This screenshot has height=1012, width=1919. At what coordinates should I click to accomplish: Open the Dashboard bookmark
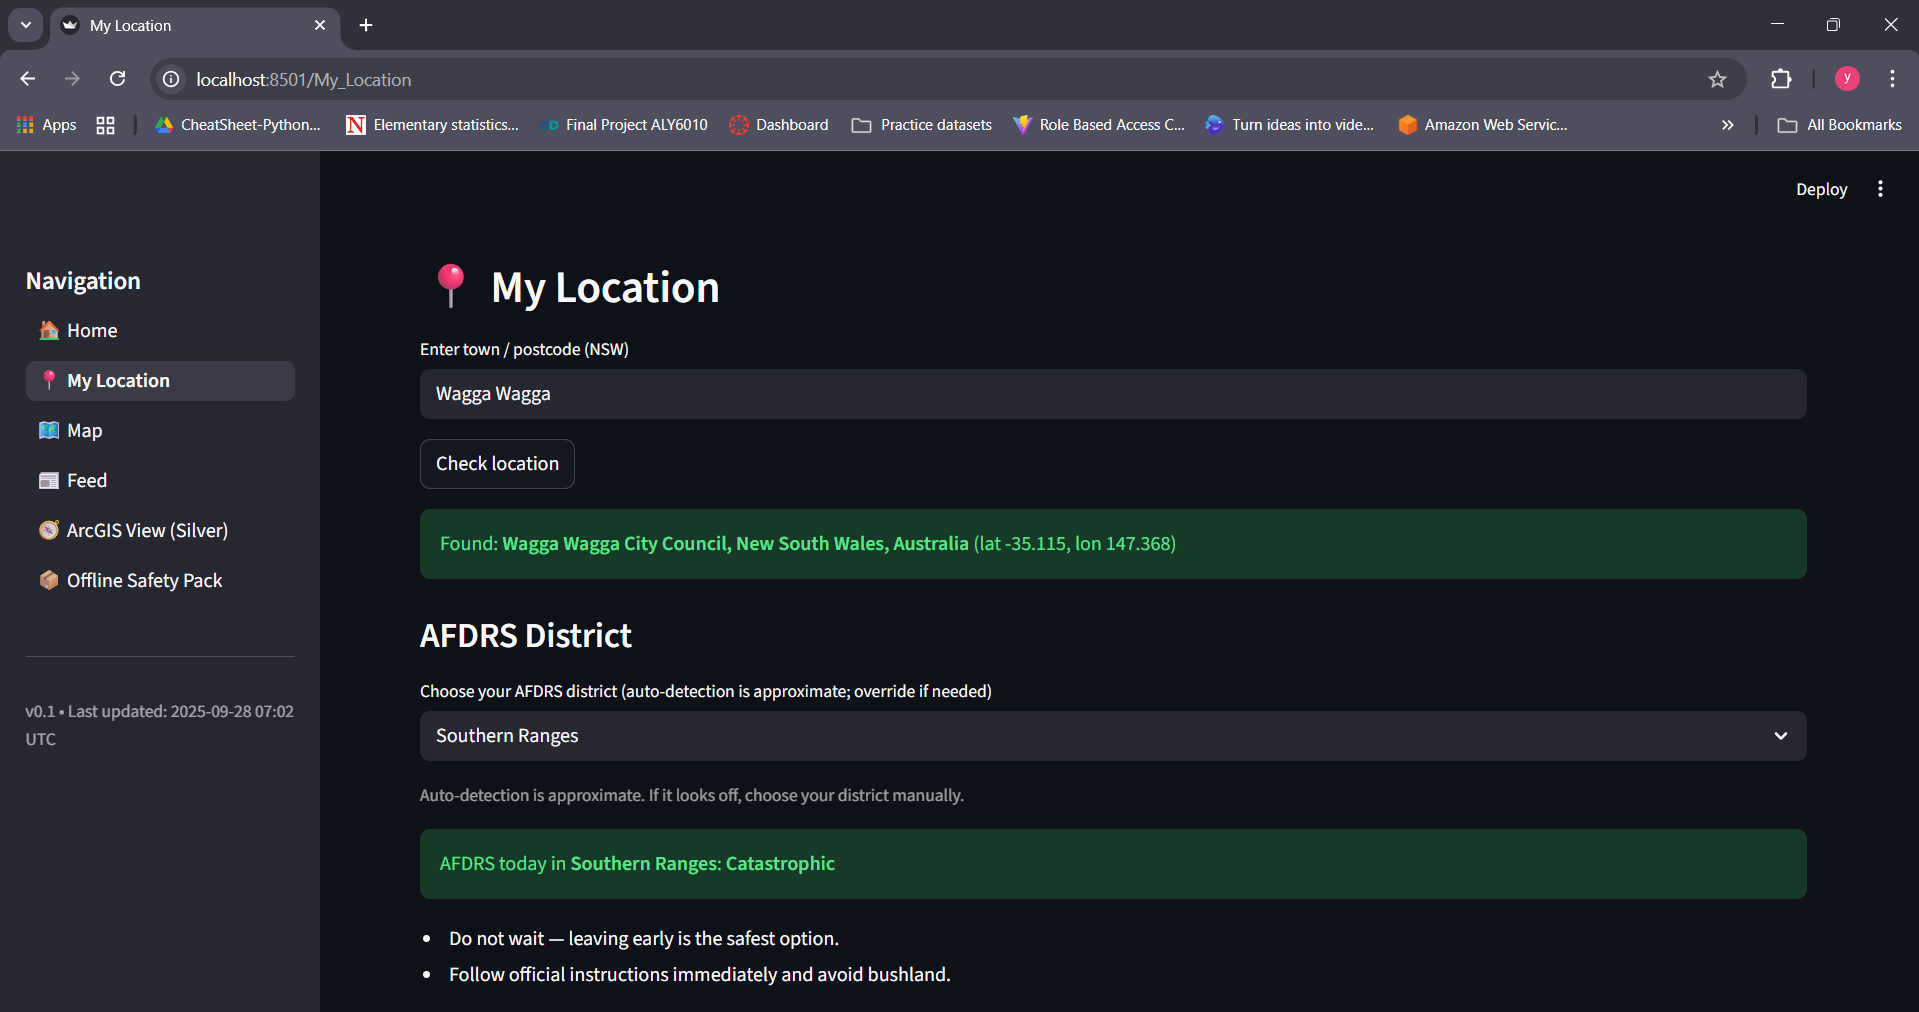[779, 125]
